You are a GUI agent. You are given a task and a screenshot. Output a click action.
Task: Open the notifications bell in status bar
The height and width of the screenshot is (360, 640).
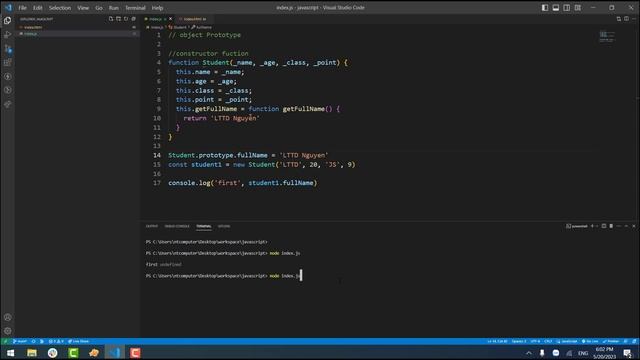(634, 341)
